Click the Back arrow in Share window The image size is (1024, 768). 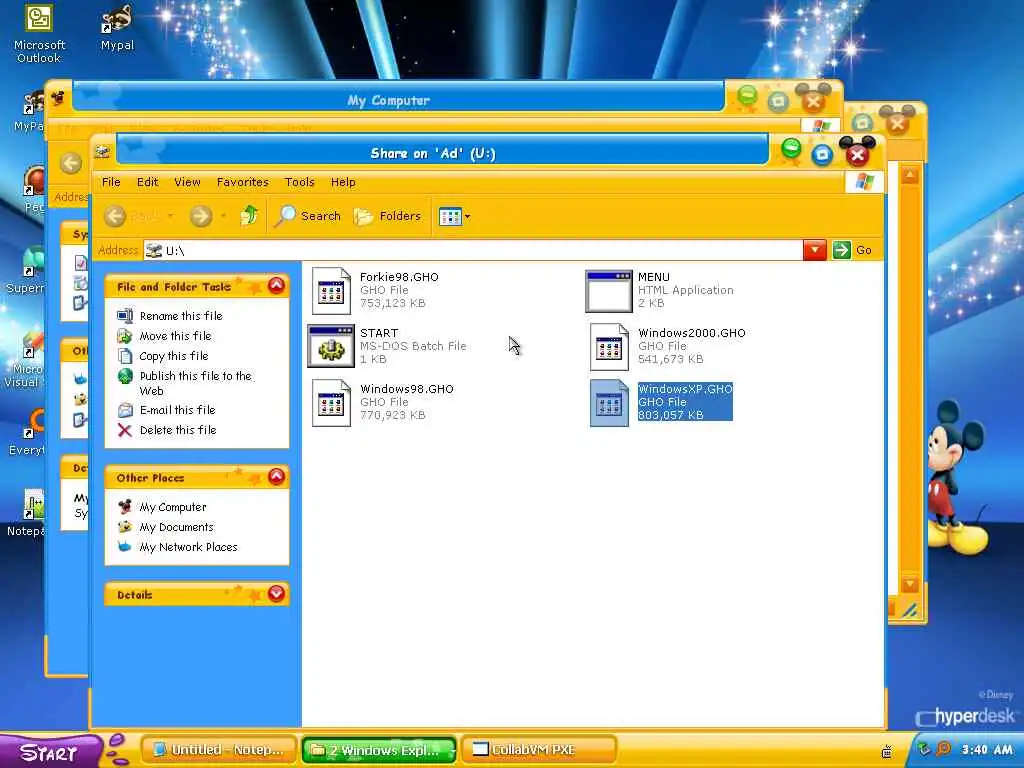pyautogui.click(x=115, y=216)
